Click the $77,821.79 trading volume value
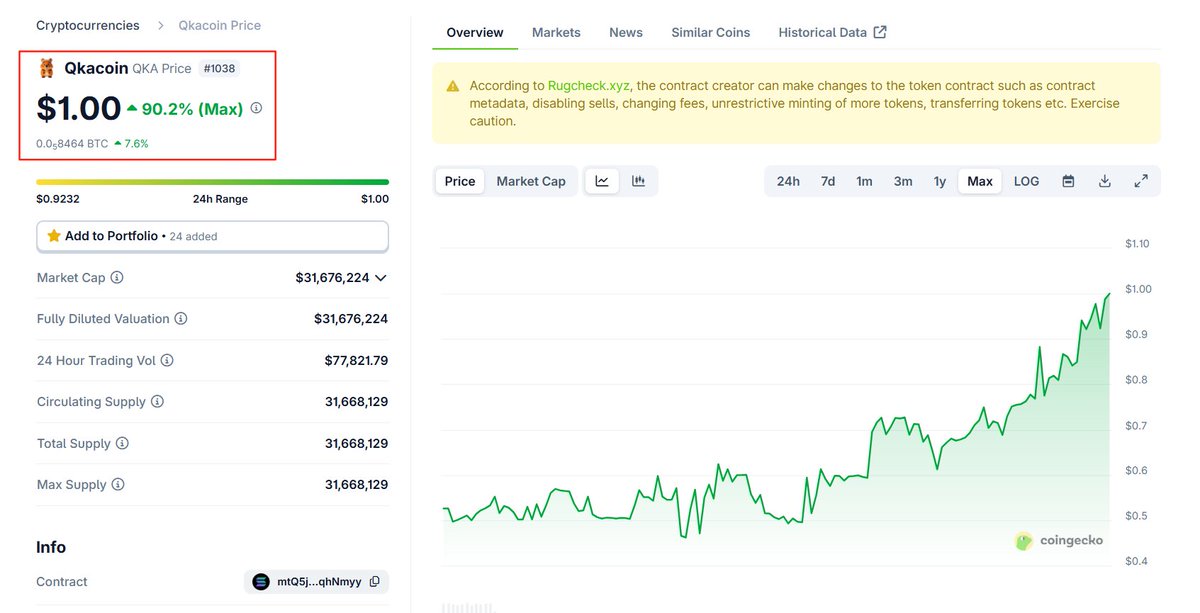1200x613 pixels. (356, 360)
